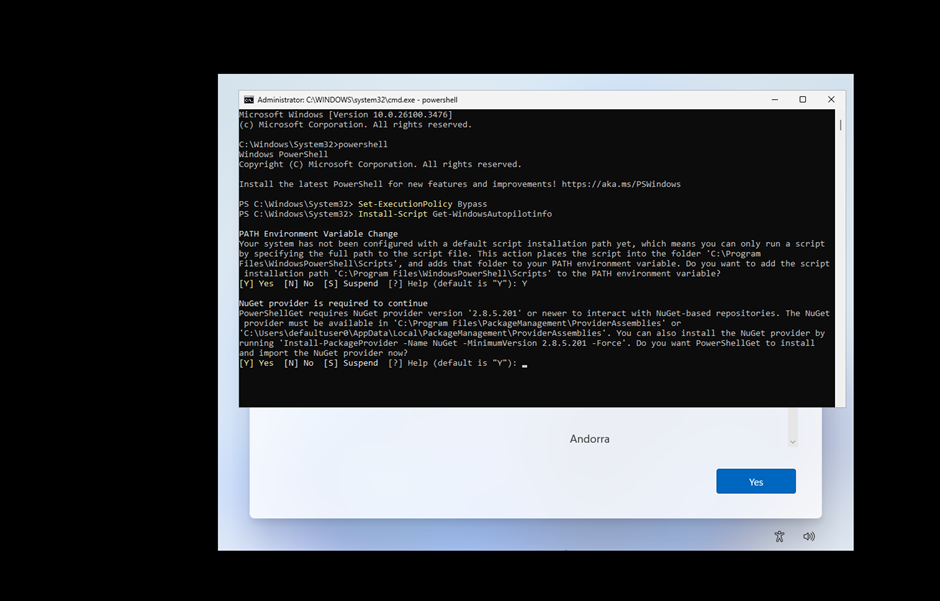Minimize the Administrator cmd window
This screenshot has height=601, width=940.
click(774, 100)
